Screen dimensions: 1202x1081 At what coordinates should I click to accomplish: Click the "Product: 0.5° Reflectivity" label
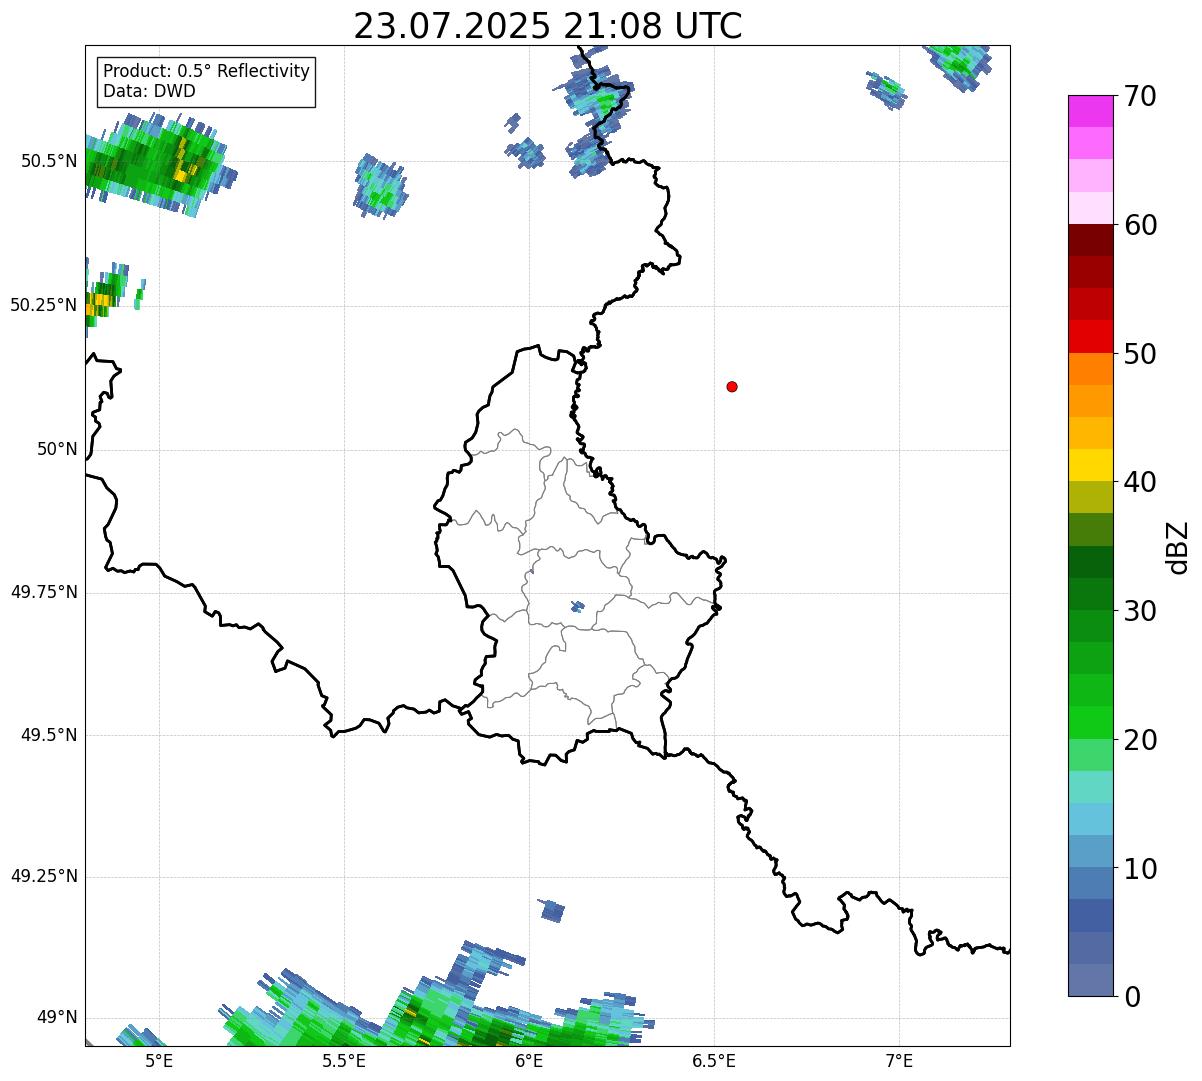[206, 72]
